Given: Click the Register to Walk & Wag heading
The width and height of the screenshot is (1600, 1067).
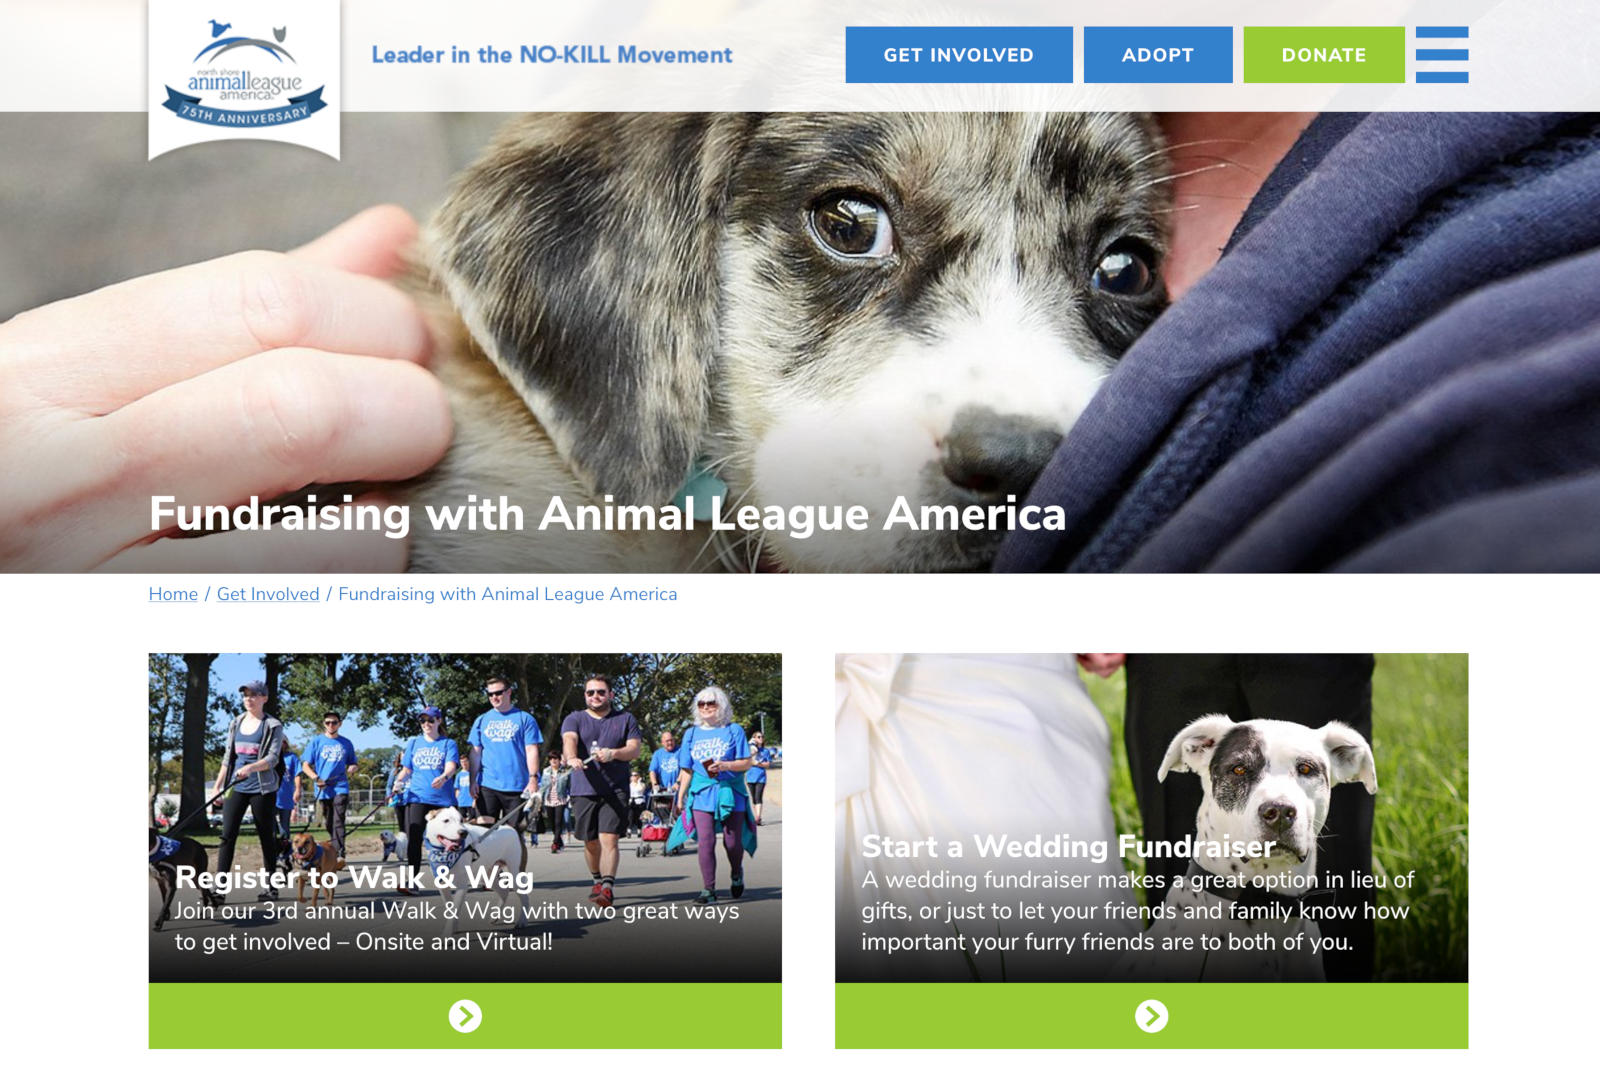Looking at the screenshot, I should click(354, 877).
